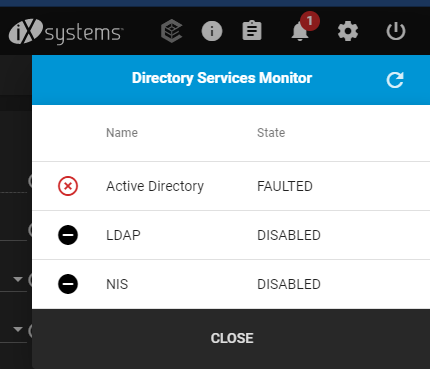Screen dimensions: 430x369
Task: Close the Directory Services Monitor panel
Action: coord(232,338)
